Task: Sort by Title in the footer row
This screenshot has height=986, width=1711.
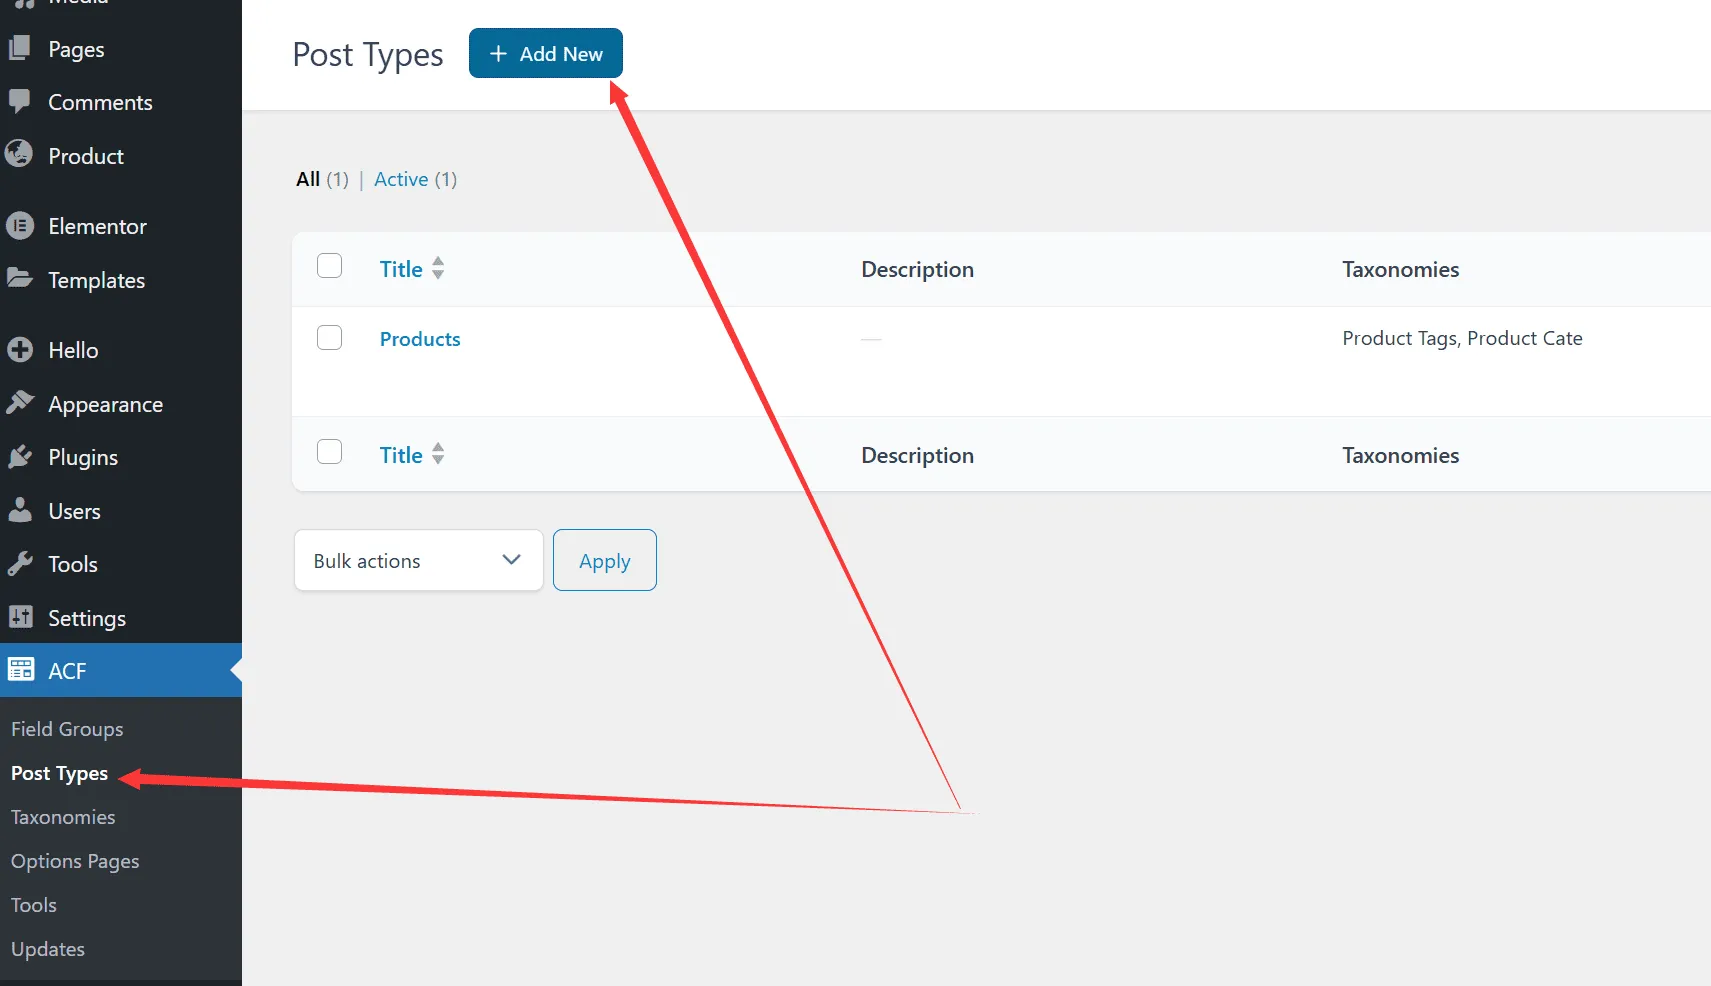Action: click(402, 455)
